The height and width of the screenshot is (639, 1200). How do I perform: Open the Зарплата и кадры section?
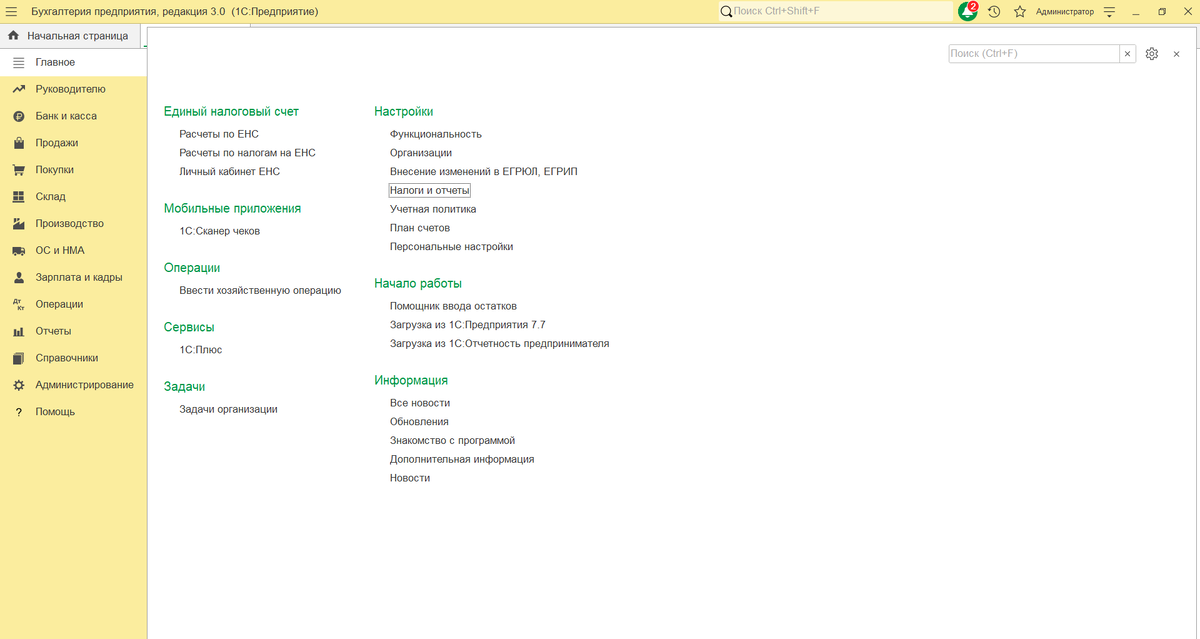tap(78, 277)
